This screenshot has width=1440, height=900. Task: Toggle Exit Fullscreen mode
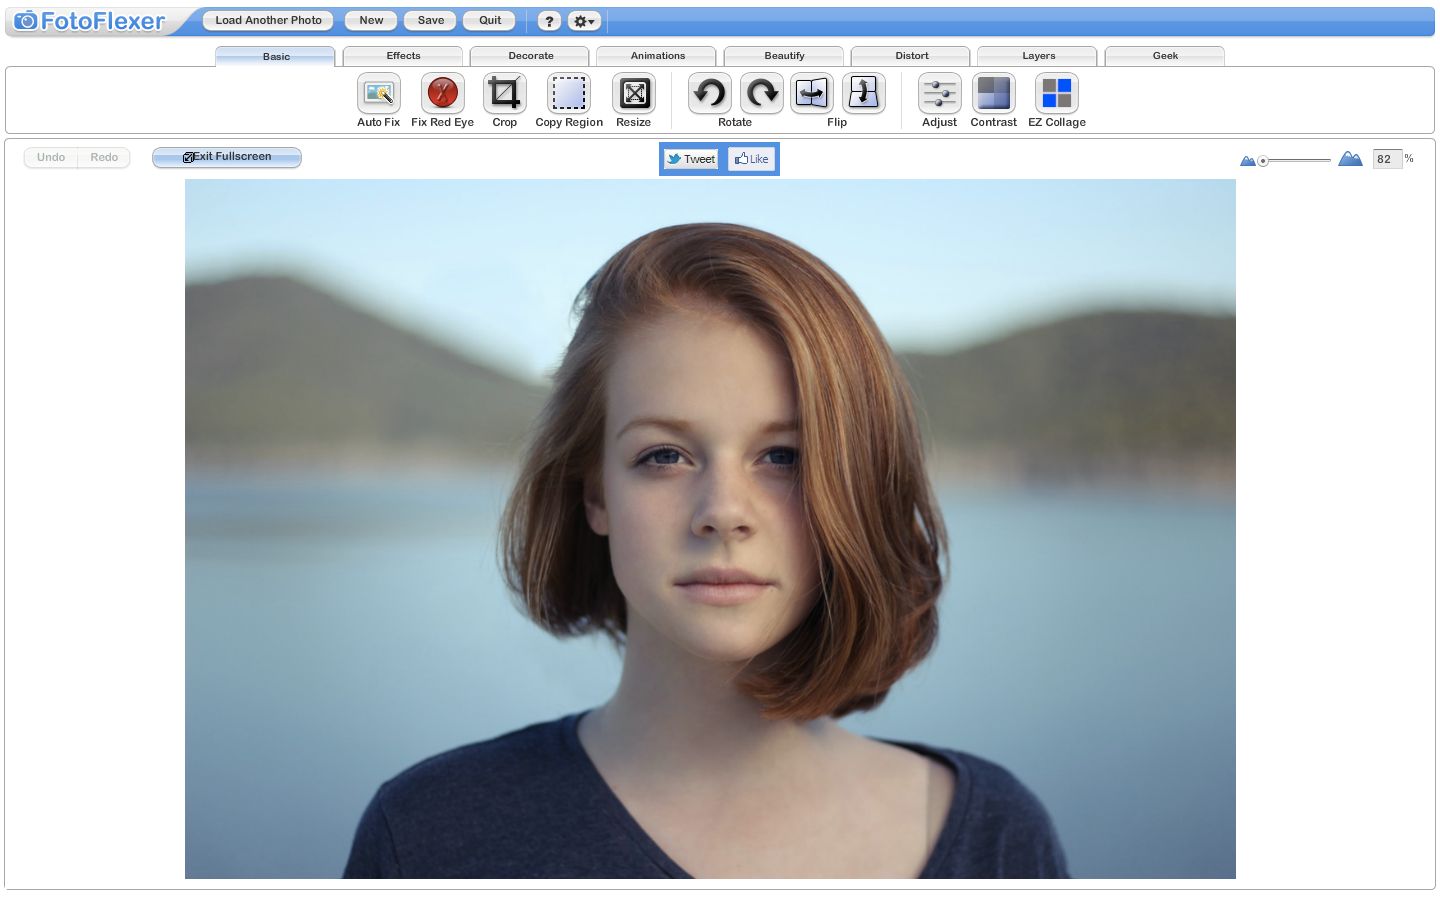click(227, 157)
